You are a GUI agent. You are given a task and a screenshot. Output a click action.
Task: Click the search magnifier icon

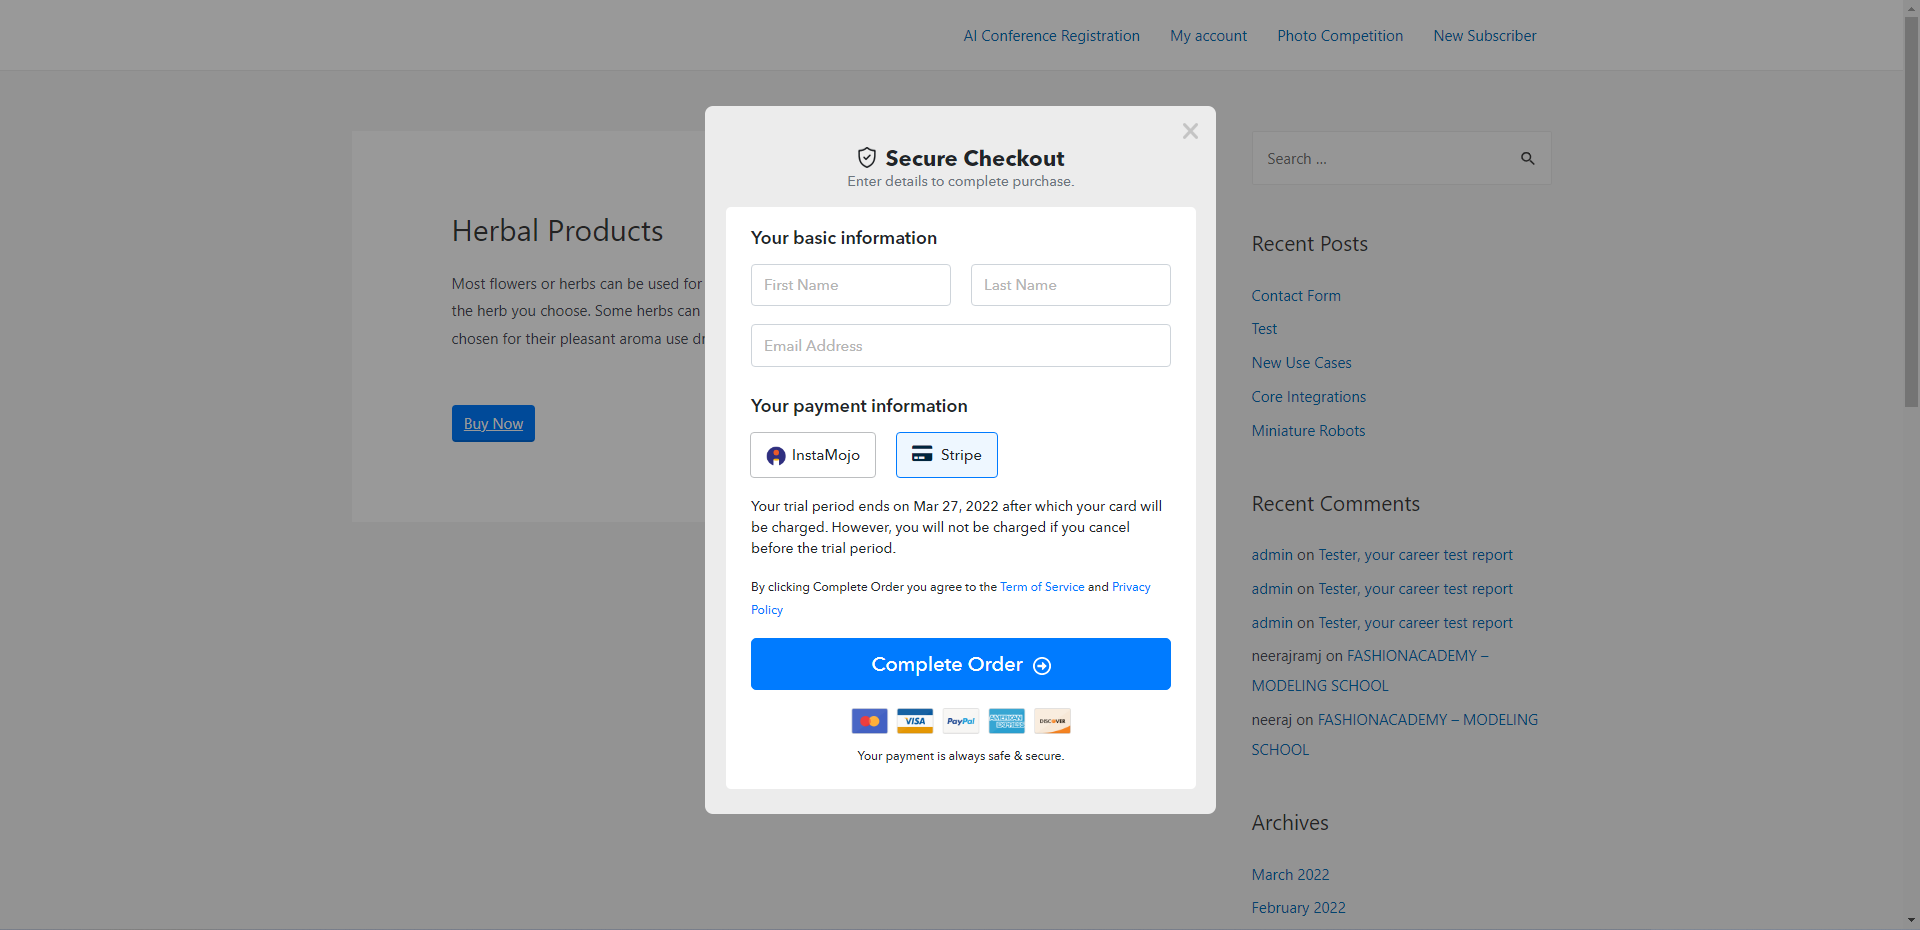(x=1527, y=158)
